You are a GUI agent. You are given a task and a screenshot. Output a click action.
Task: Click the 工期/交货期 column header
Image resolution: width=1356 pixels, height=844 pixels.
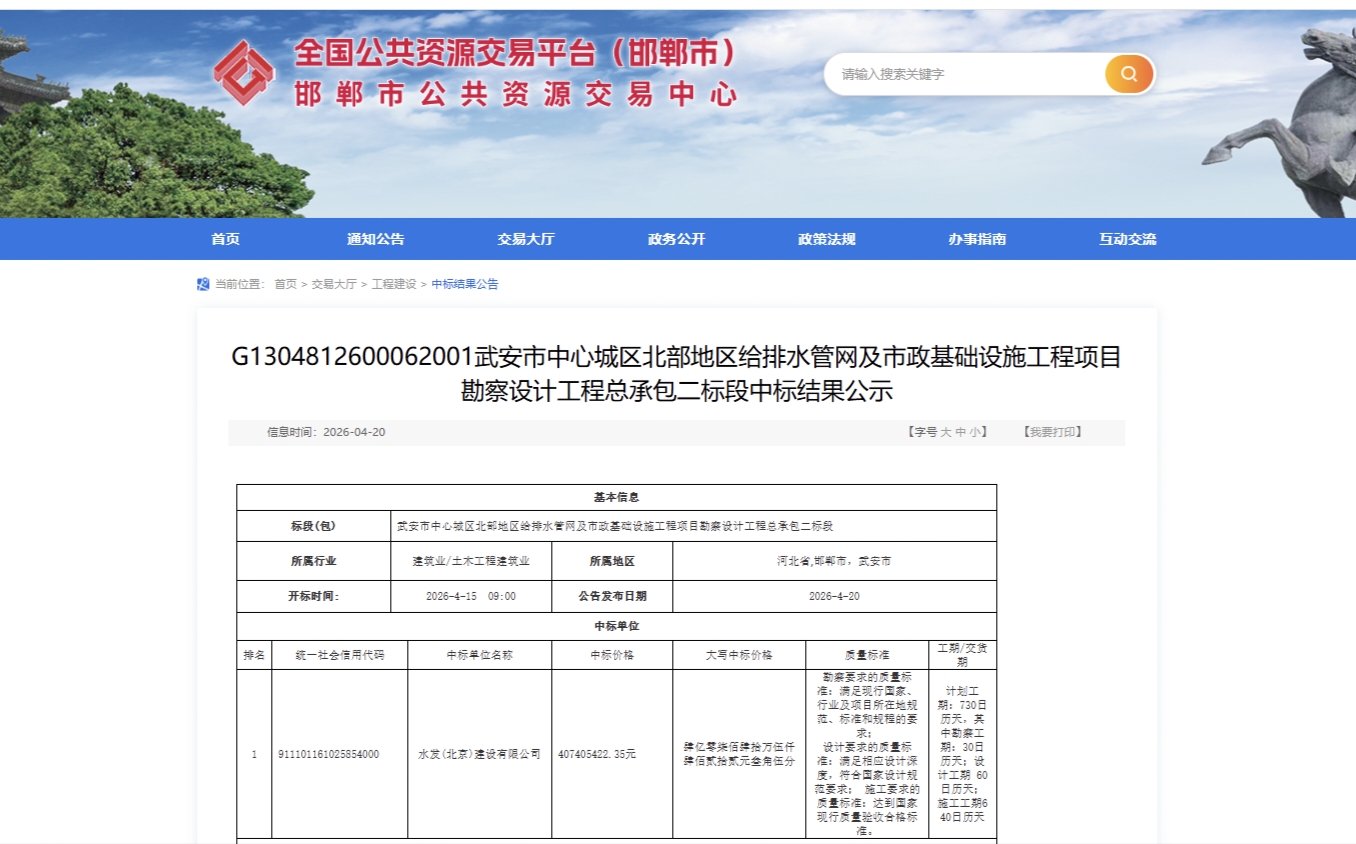(963, 655)
